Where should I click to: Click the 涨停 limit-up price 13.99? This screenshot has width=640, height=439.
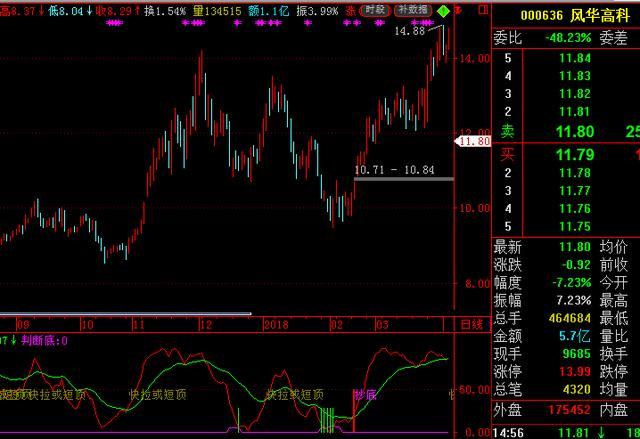(575, 372)
